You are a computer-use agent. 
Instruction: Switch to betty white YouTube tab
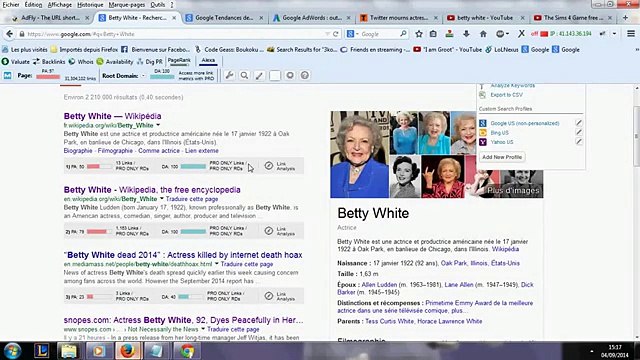[x=485, y=18]
